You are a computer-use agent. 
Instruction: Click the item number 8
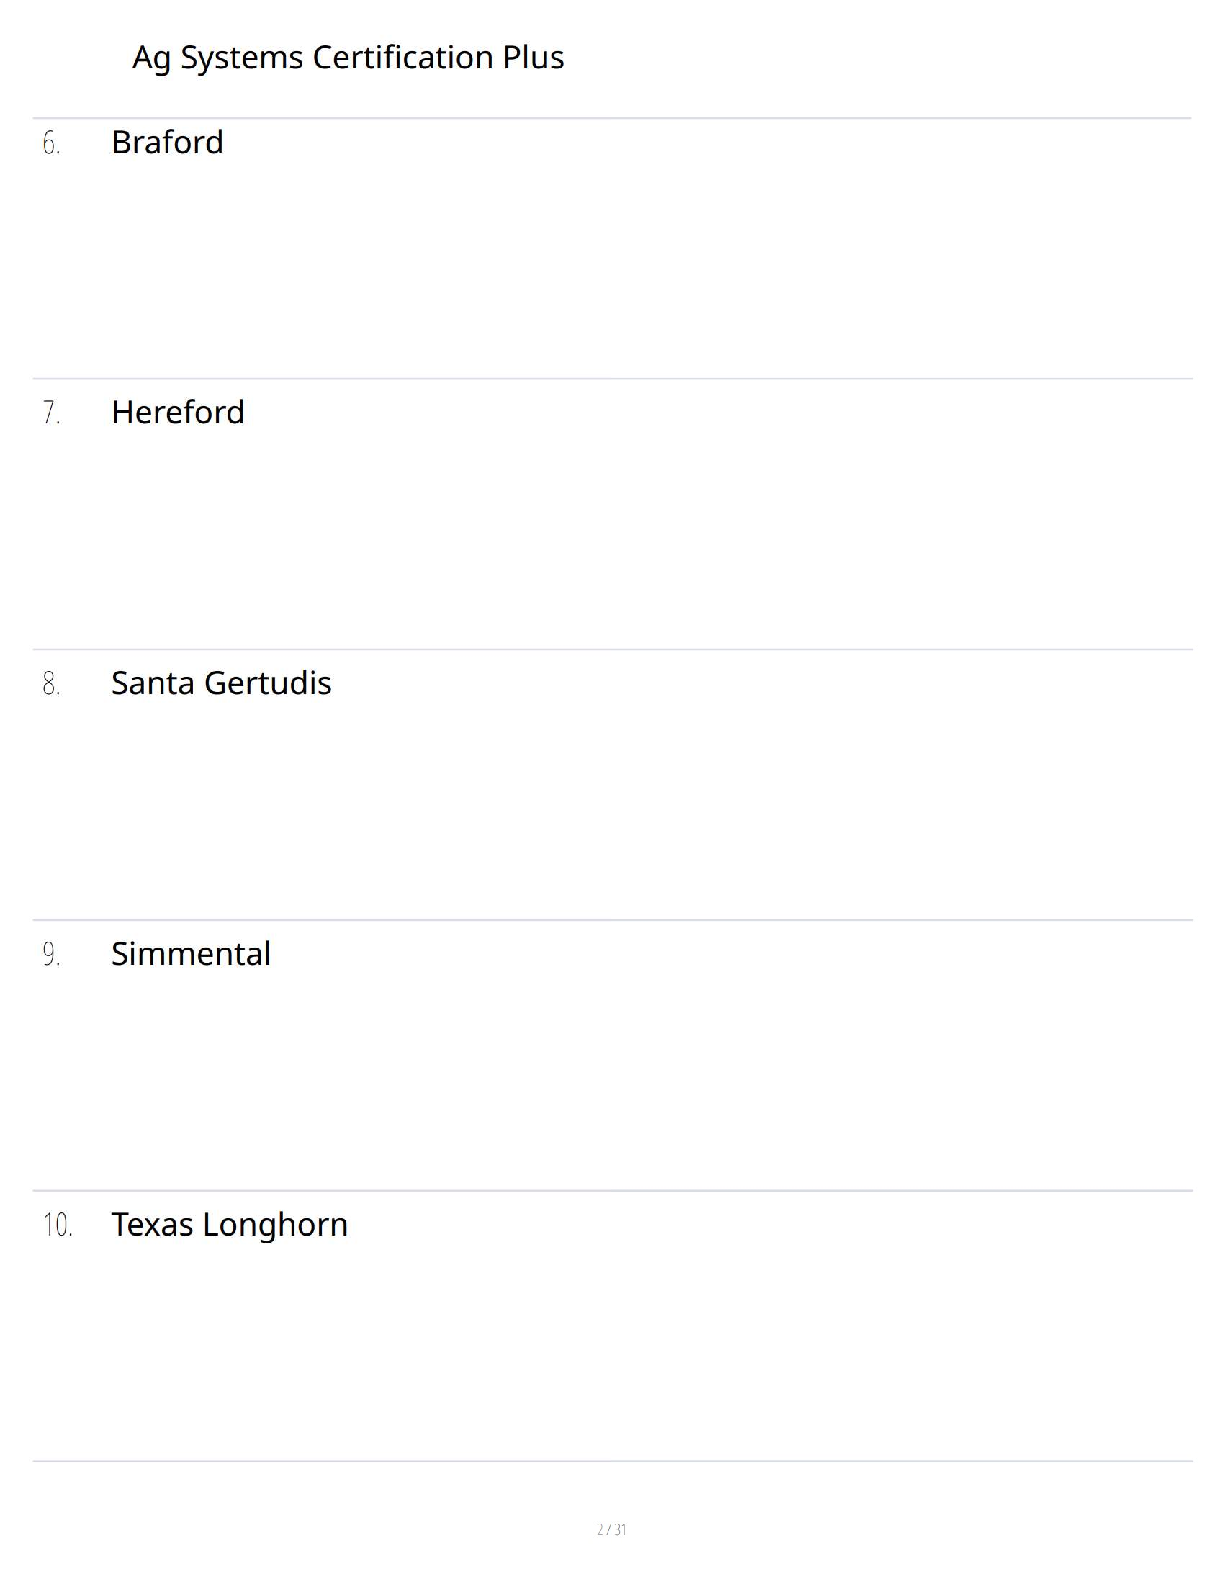(x=51, y=685)
